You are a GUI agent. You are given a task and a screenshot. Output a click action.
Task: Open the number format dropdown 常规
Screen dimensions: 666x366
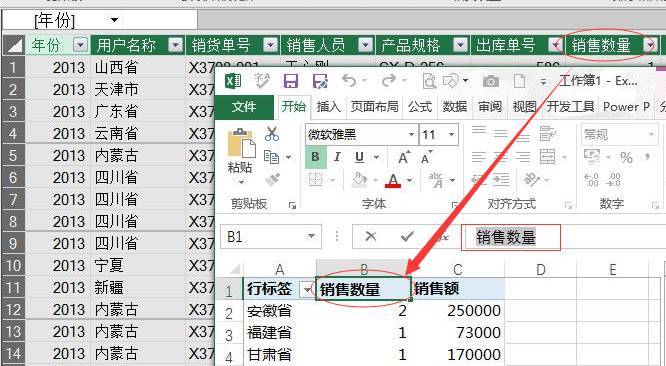[x=651, y=135]
